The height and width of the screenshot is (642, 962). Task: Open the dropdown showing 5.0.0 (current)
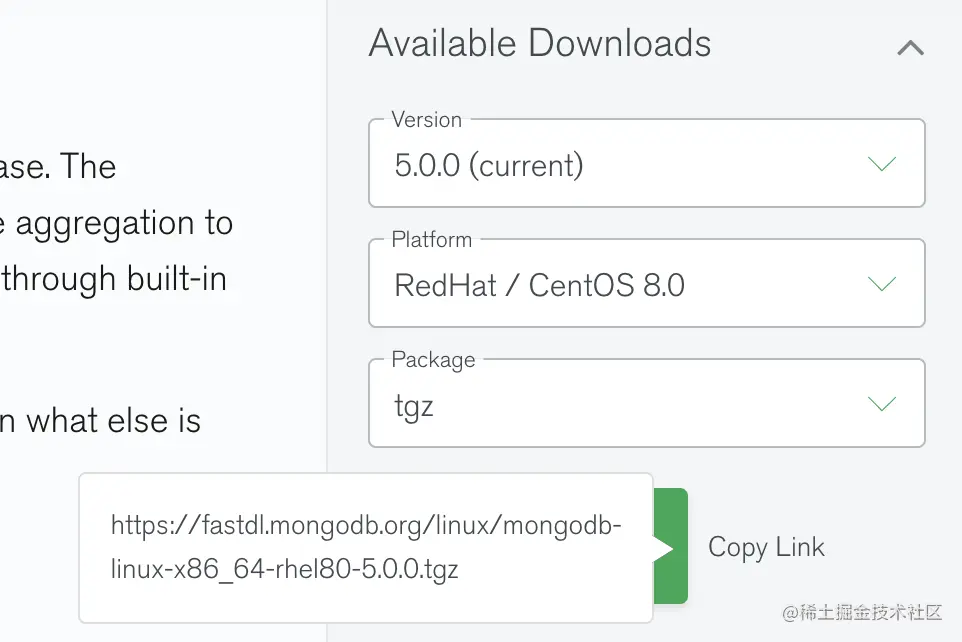[x=647, y=163]
